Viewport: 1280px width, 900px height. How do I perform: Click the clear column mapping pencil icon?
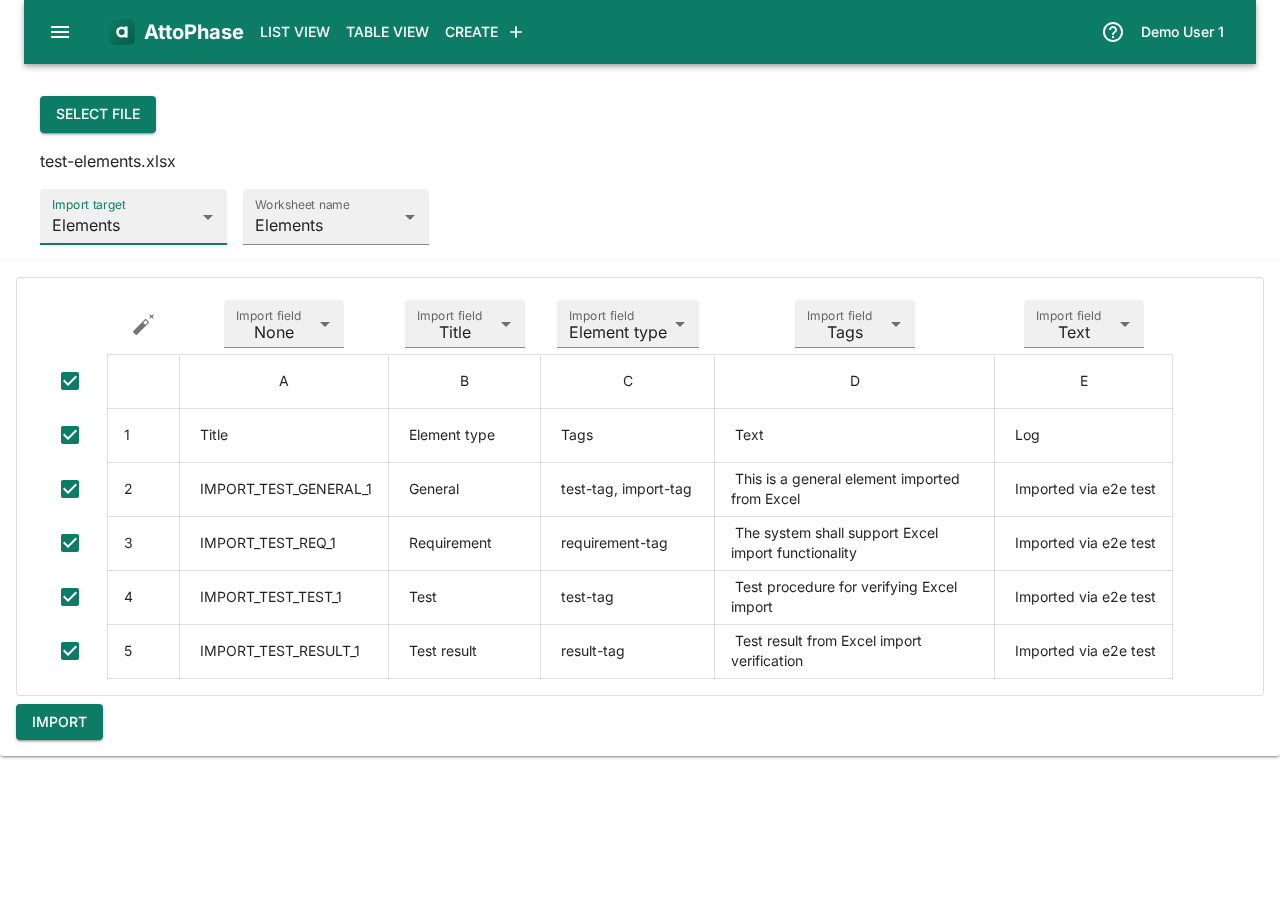point(143,323)
